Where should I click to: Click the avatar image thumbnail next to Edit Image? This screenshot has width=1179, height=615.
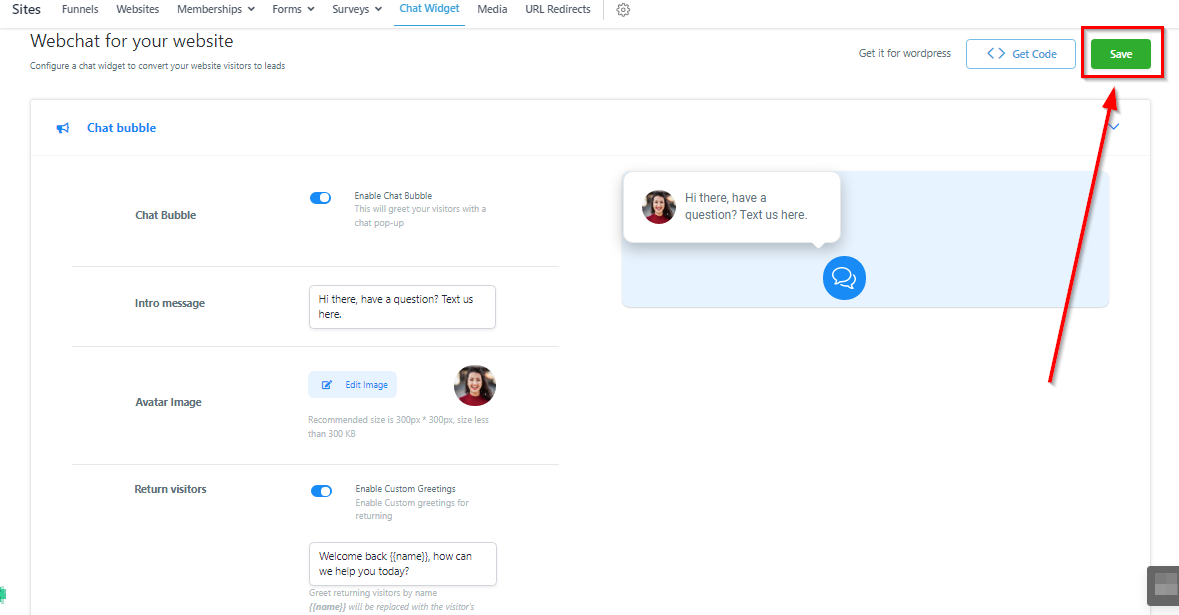pyautogui.click(x=475, y=385)
